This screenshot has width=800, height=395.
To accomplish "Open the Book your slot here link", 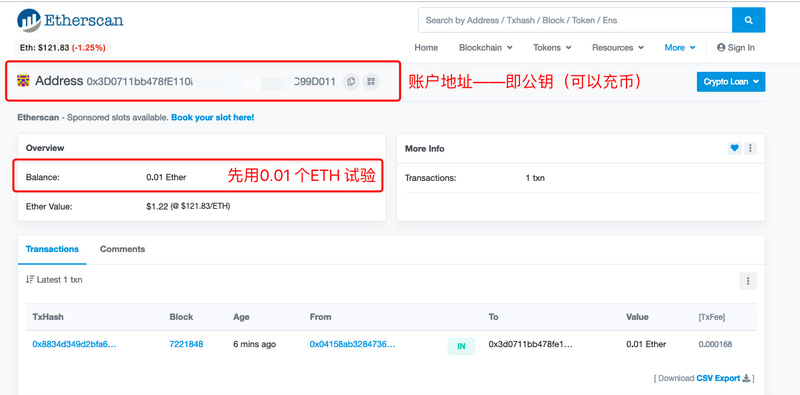I will [x=212, y=117].
